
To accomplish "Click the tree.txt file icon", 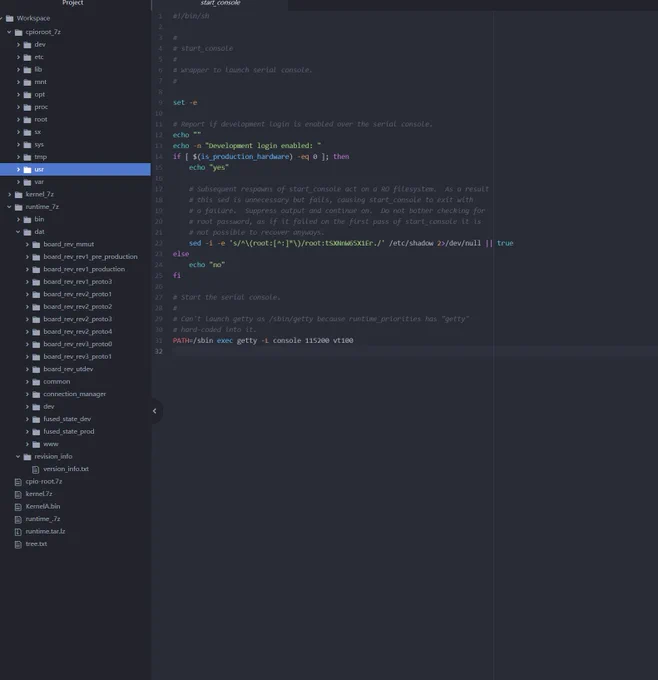I will pyautogui.click(x=18, y=544).
